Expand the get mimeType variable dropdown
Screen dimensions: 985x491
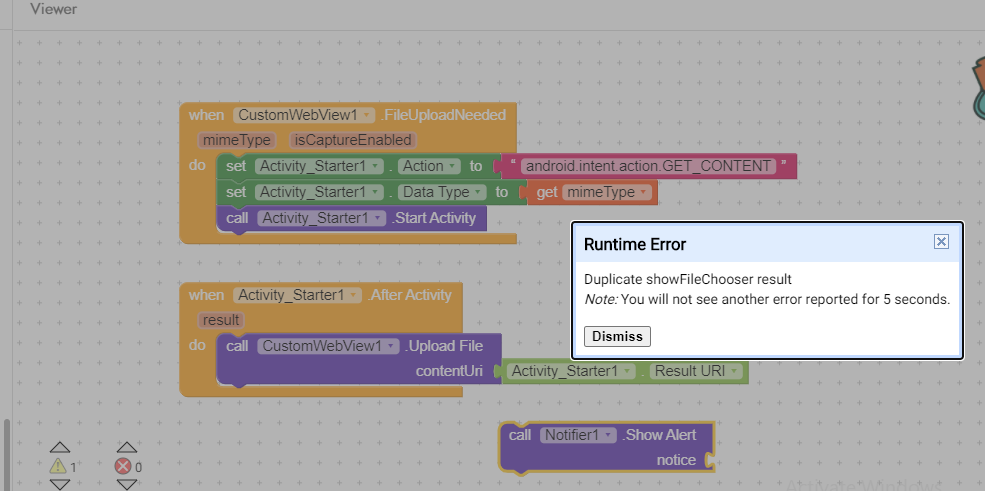(642, 192)
